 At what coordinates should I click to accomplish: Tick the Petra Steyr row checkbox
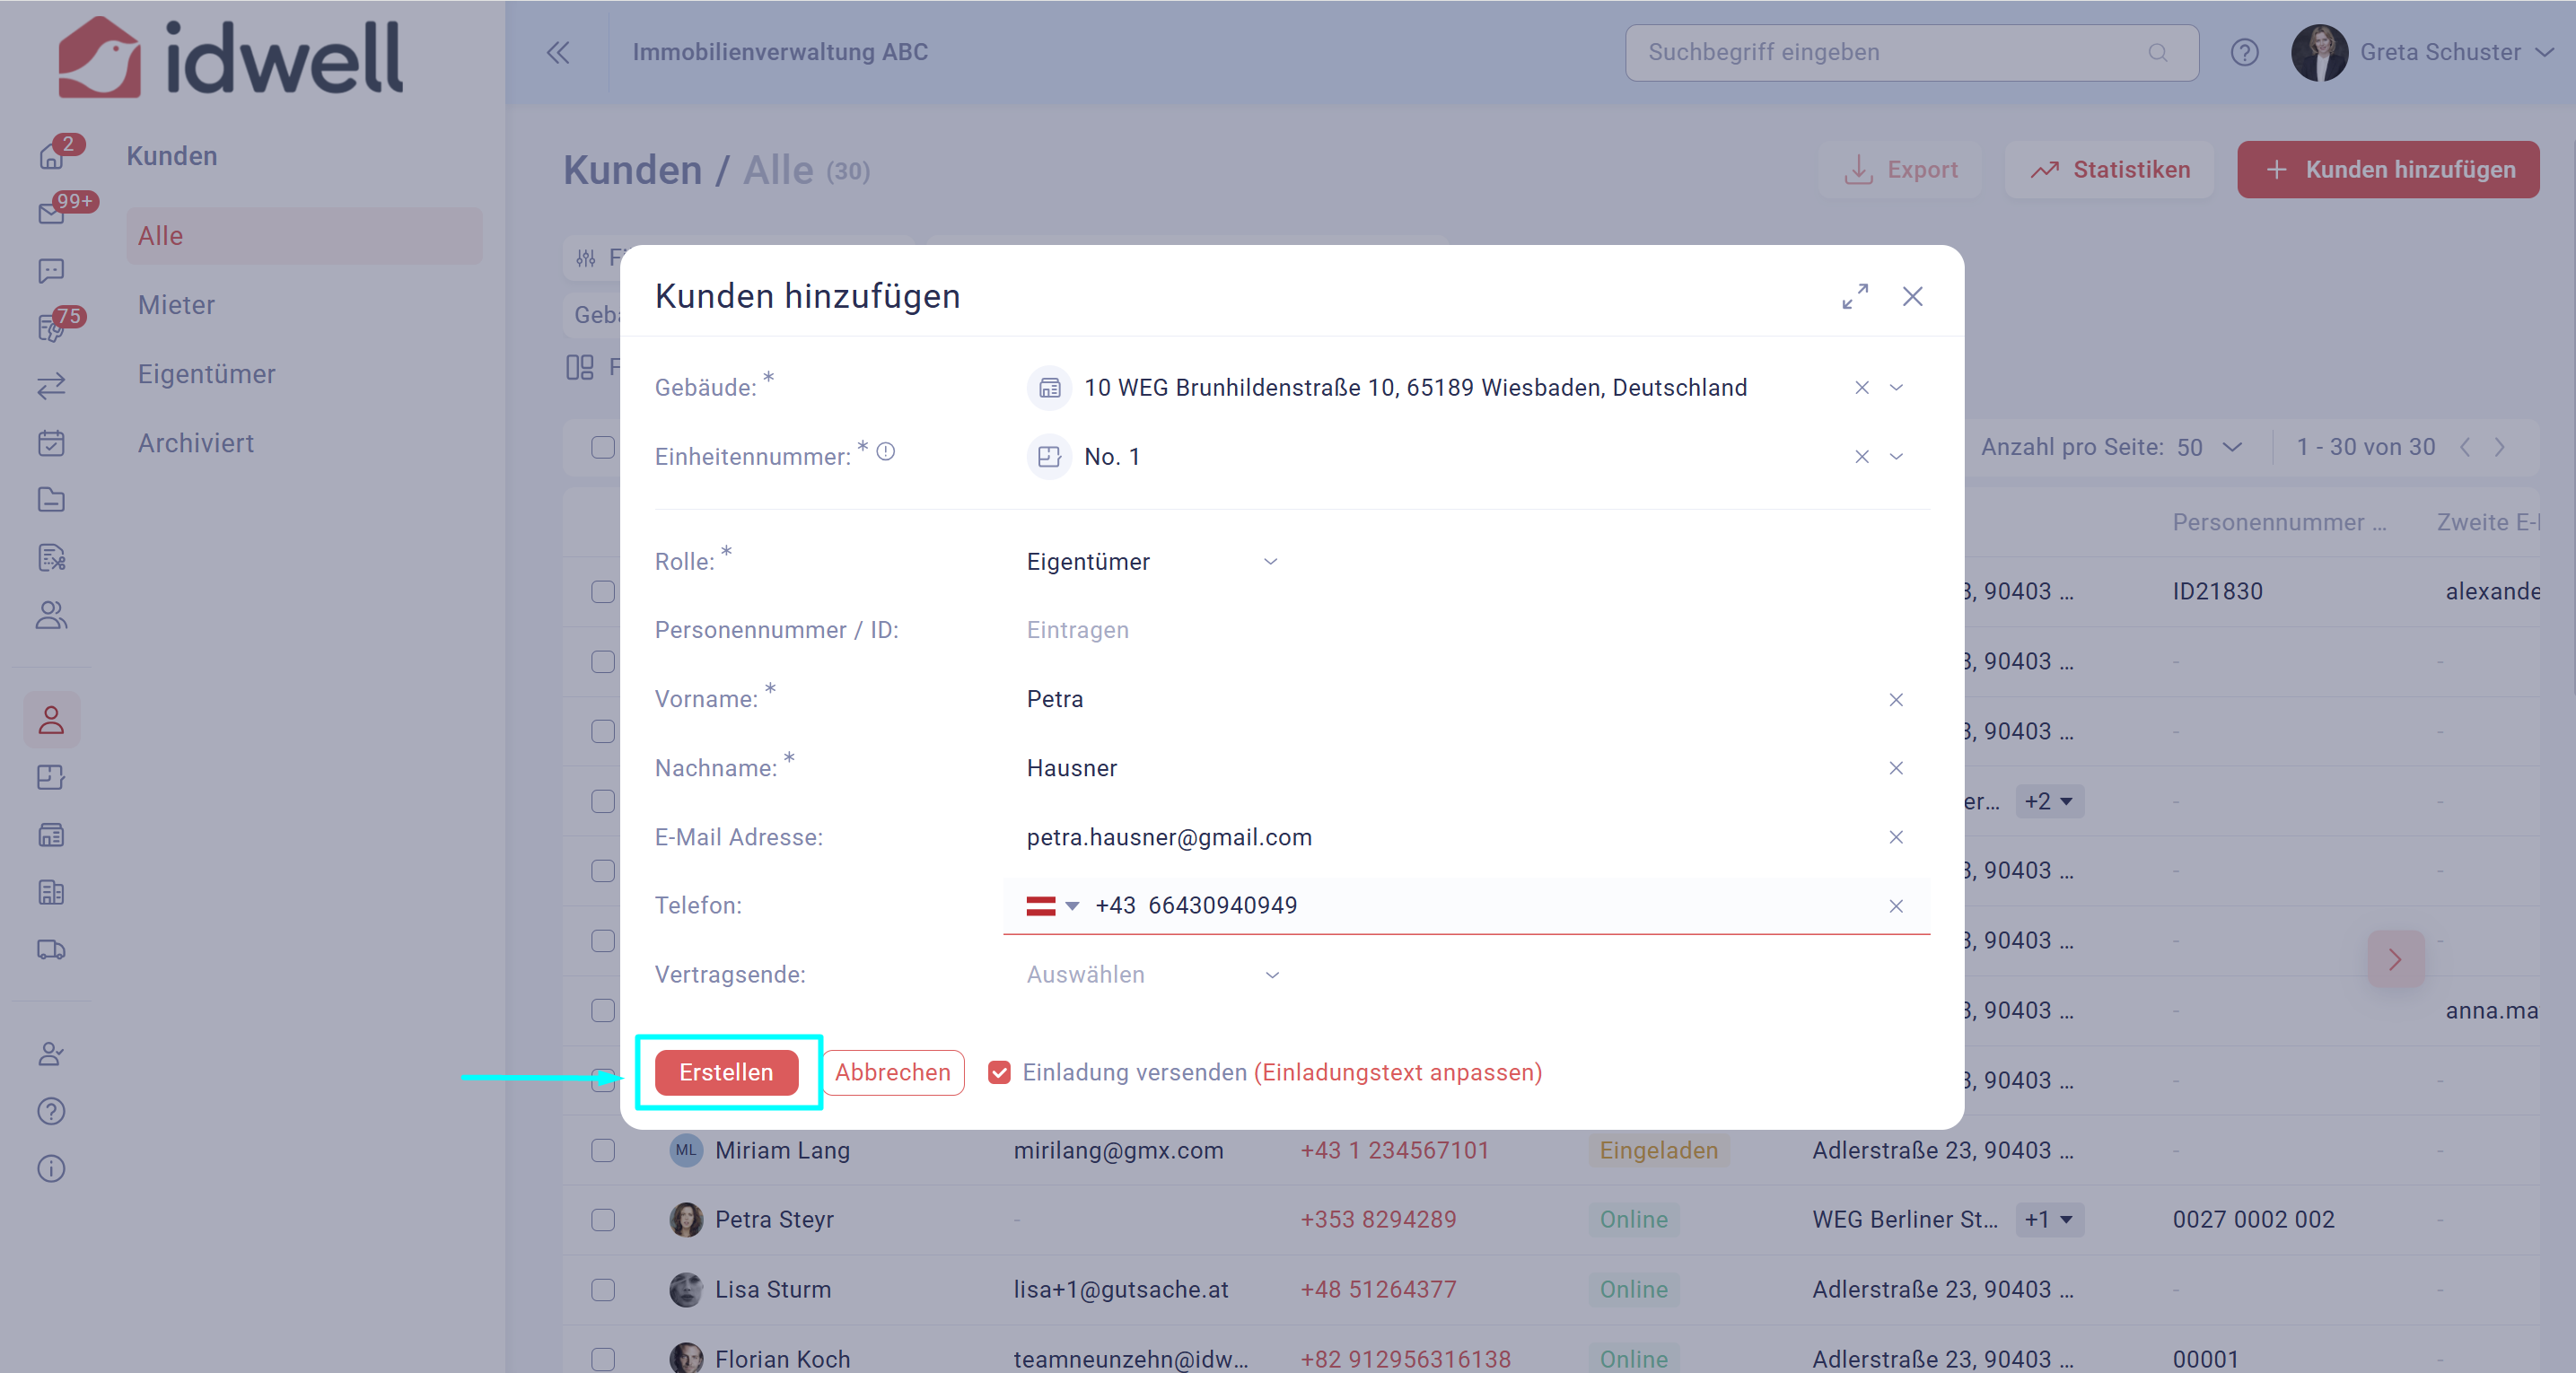pyautogui.click(x=602, y=1220)
